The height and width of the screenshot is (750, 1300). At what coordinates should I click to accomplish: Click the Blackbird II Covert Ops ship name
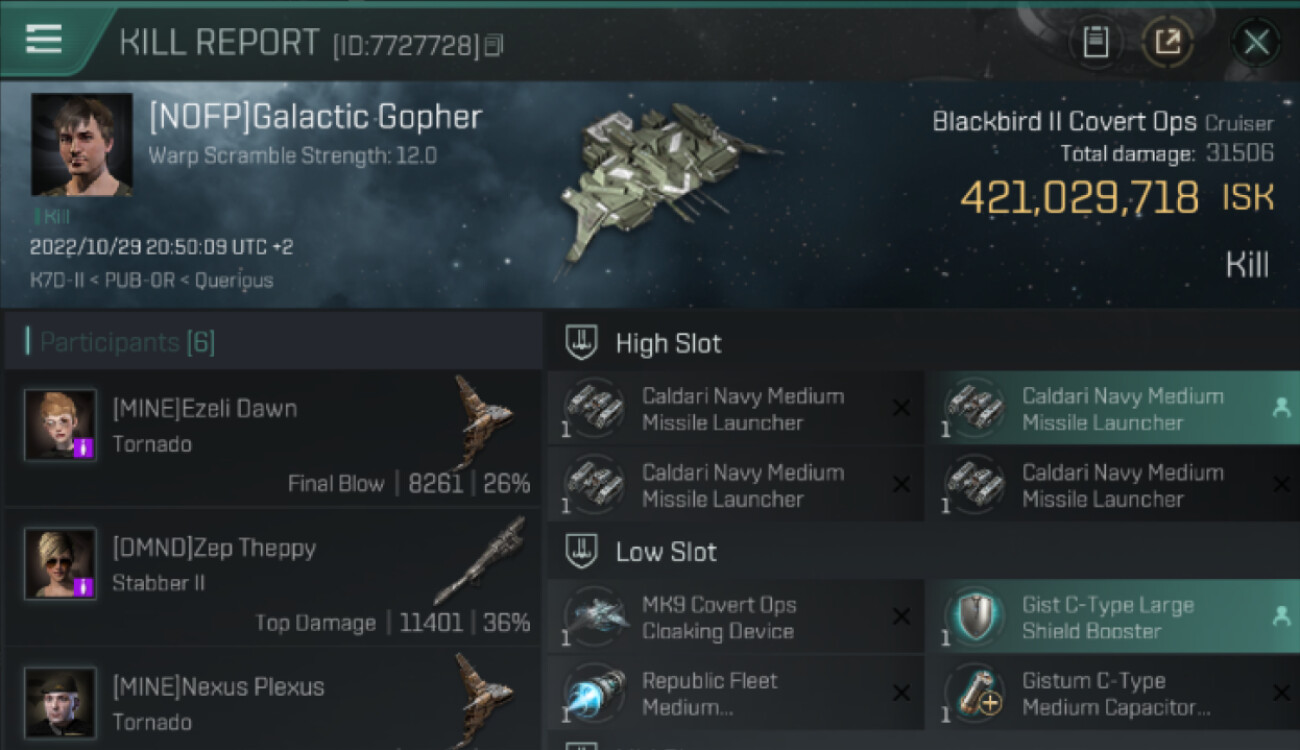(1064, 122)
